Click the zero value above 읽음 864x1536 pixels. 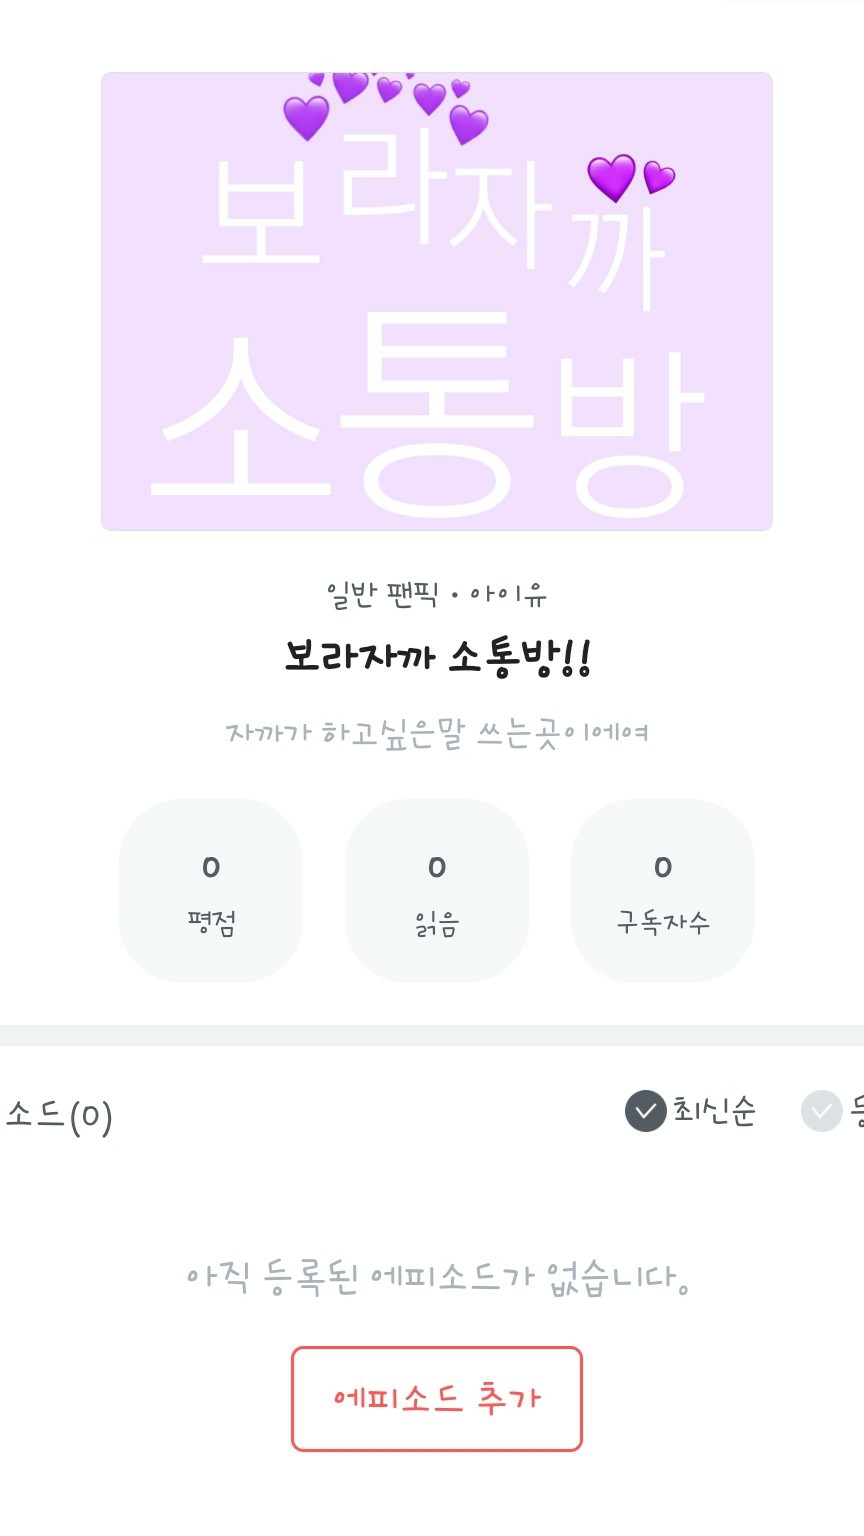(437, 867)
